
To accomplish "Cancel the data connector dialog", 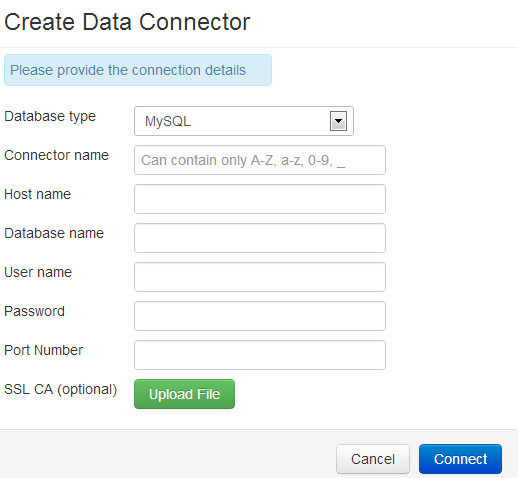I will coord(373,459).
